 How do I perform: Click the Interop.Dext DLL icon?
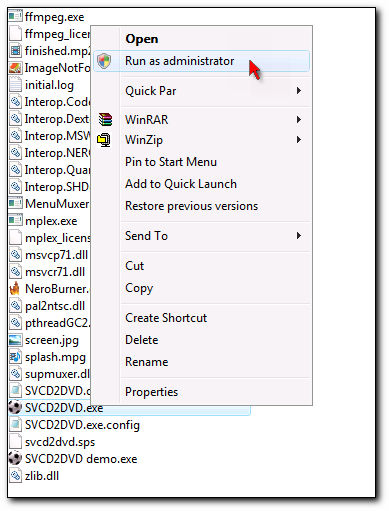point(15,118)
